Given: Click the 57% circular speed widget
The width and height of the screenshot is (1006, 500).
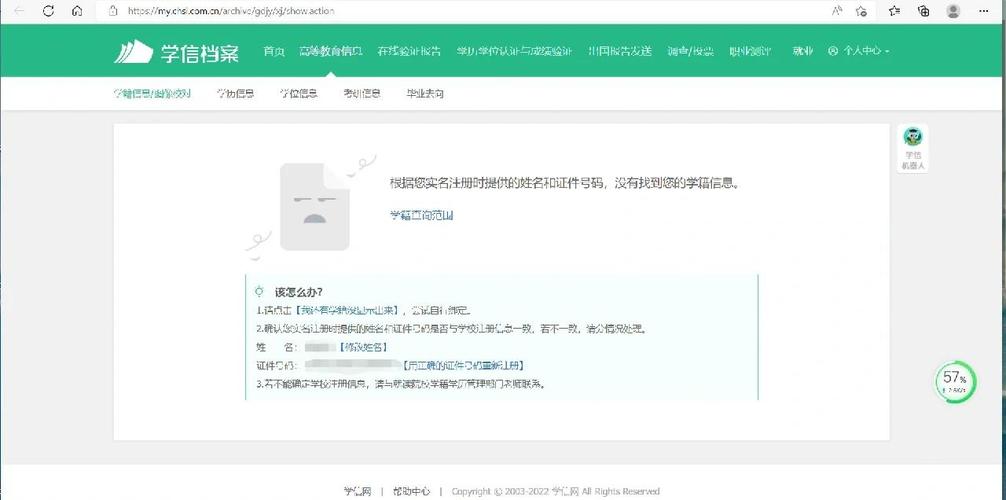Looking at the screenshot, I should click(x=955, y=383).
